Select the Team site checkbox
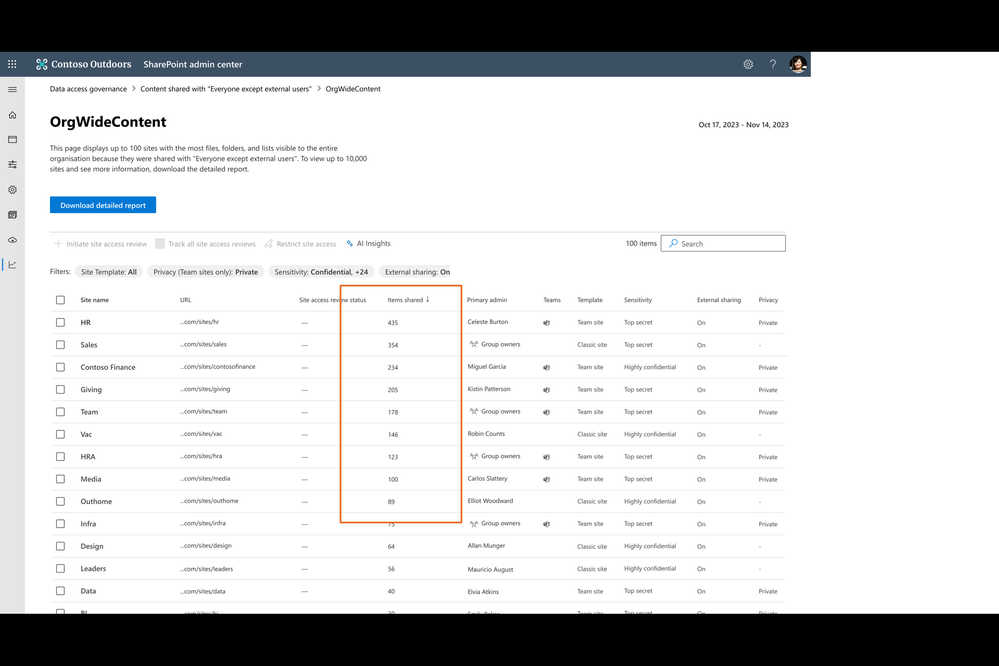Image resolution: width=999 pixels, height=666 pixels. pyautogui.click(x=61, y=412)
